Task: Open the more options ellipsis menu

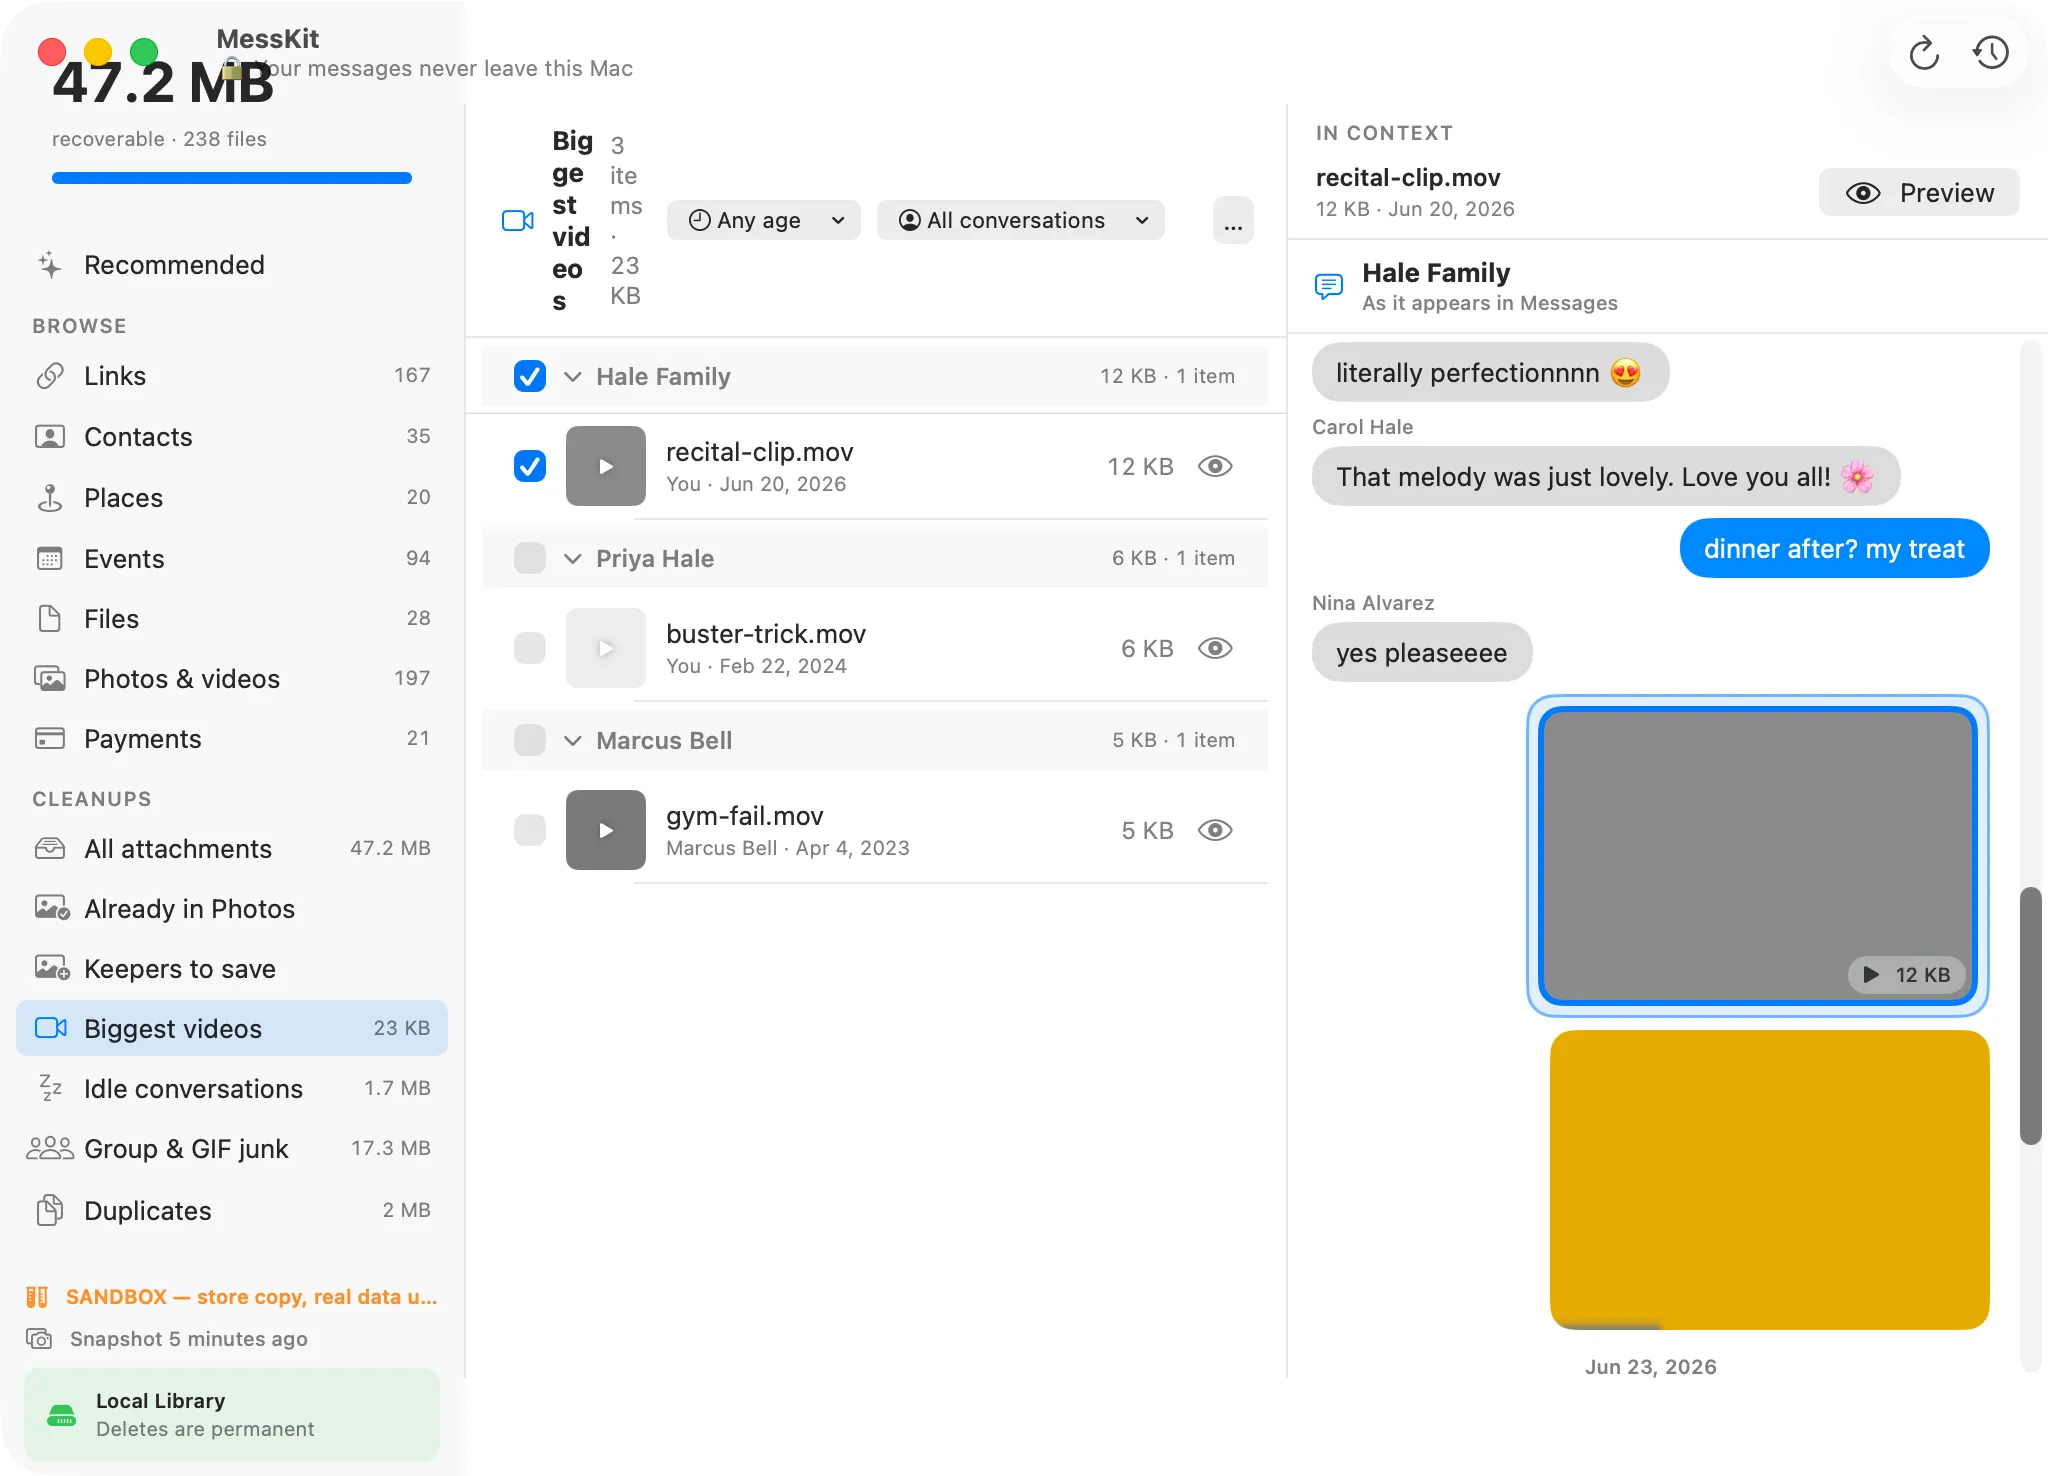Action: click(x=1233, y=220)
